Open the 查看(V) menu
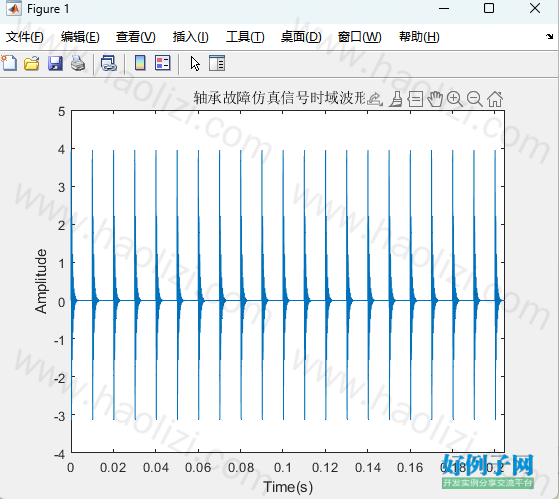This screenshot has height=499, width=559. tap(135, 37)
